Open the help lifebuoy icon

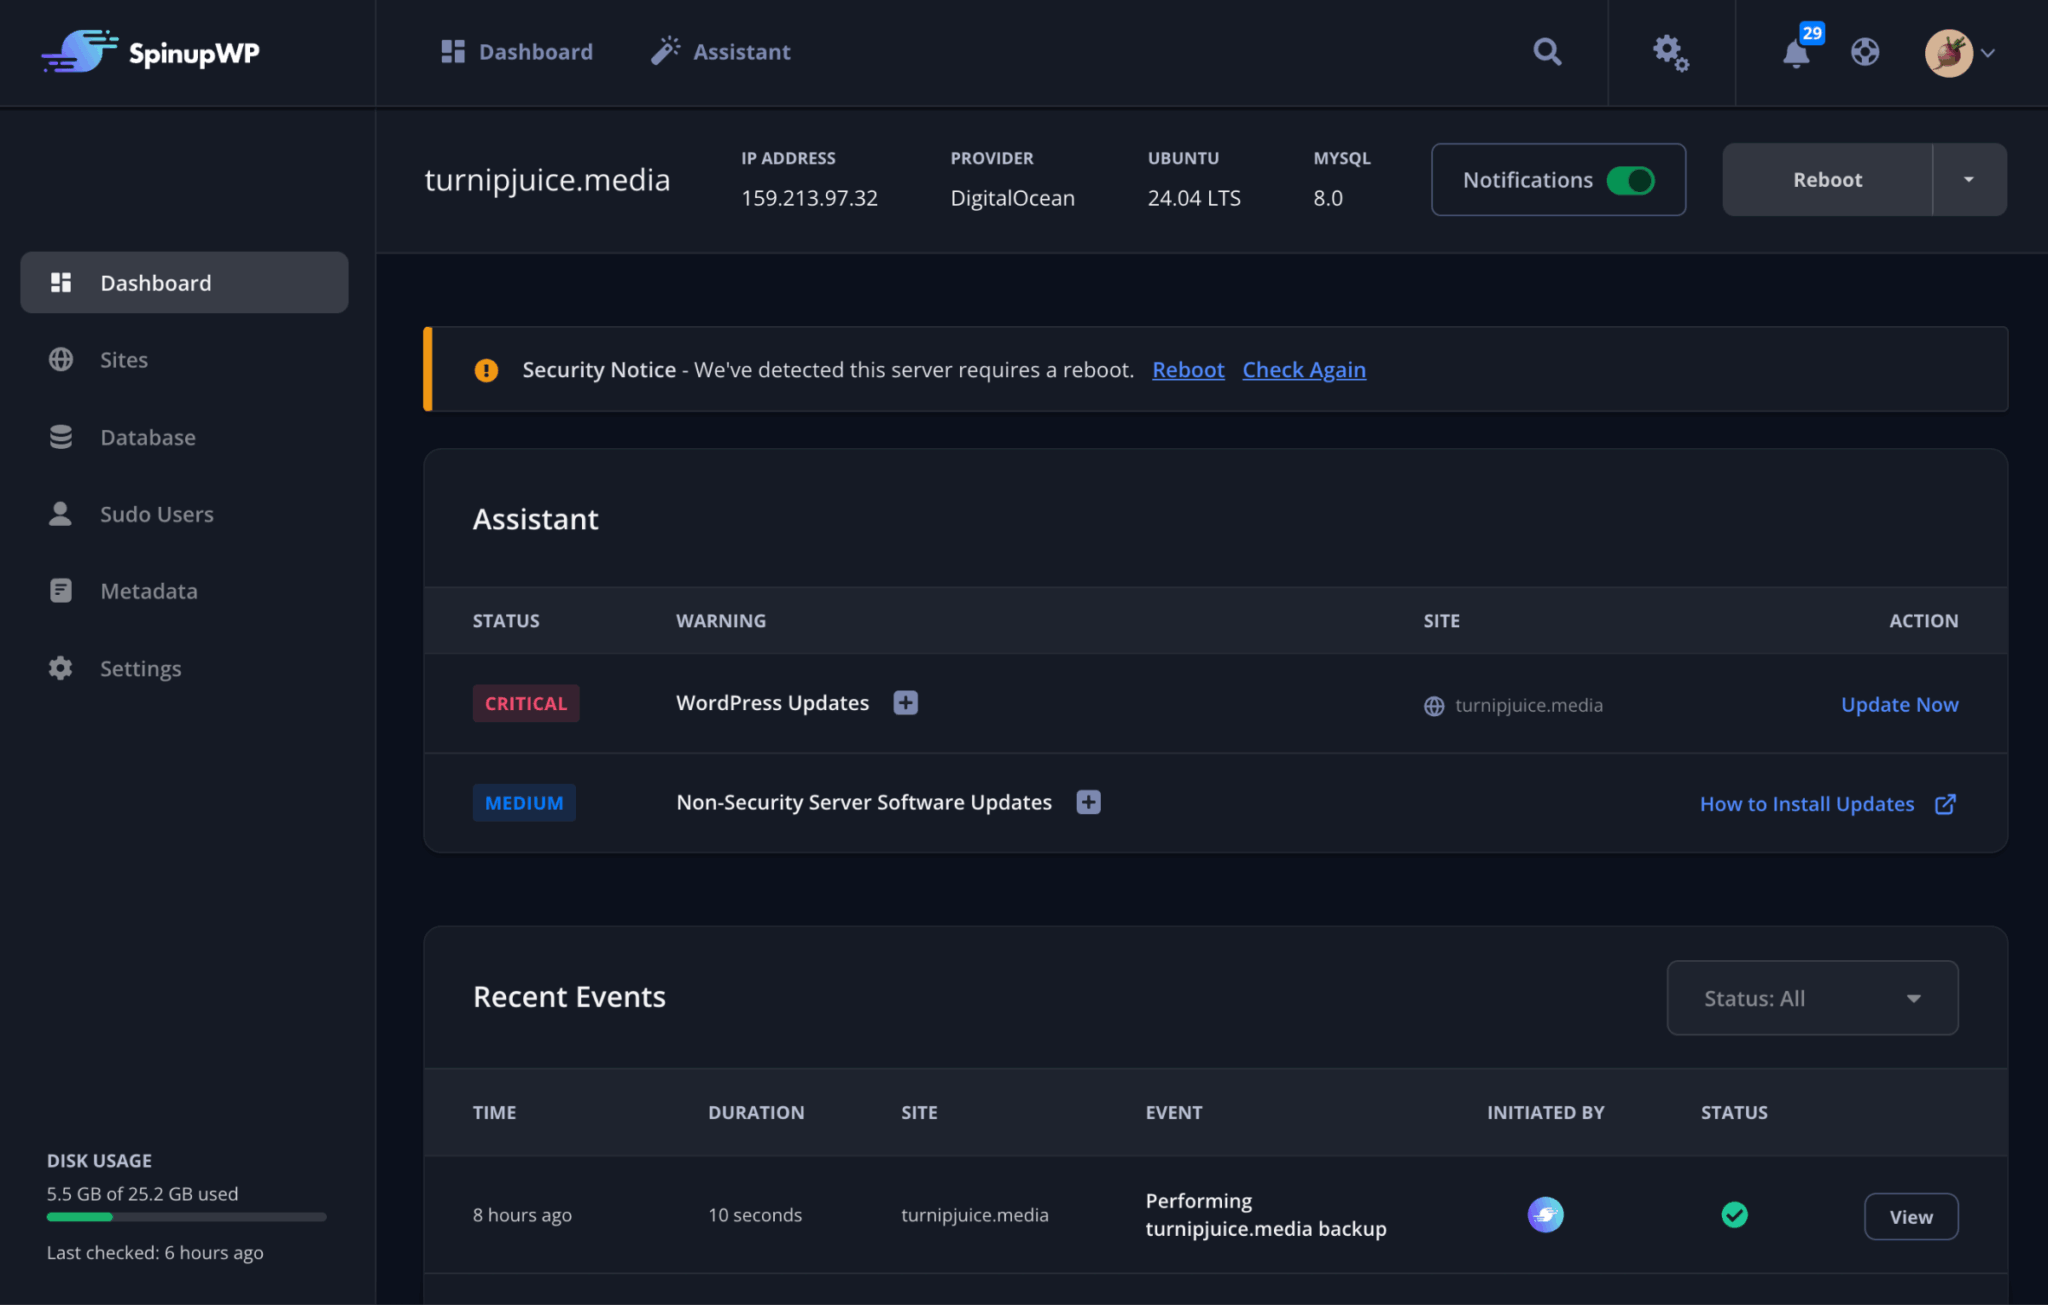1865,52
